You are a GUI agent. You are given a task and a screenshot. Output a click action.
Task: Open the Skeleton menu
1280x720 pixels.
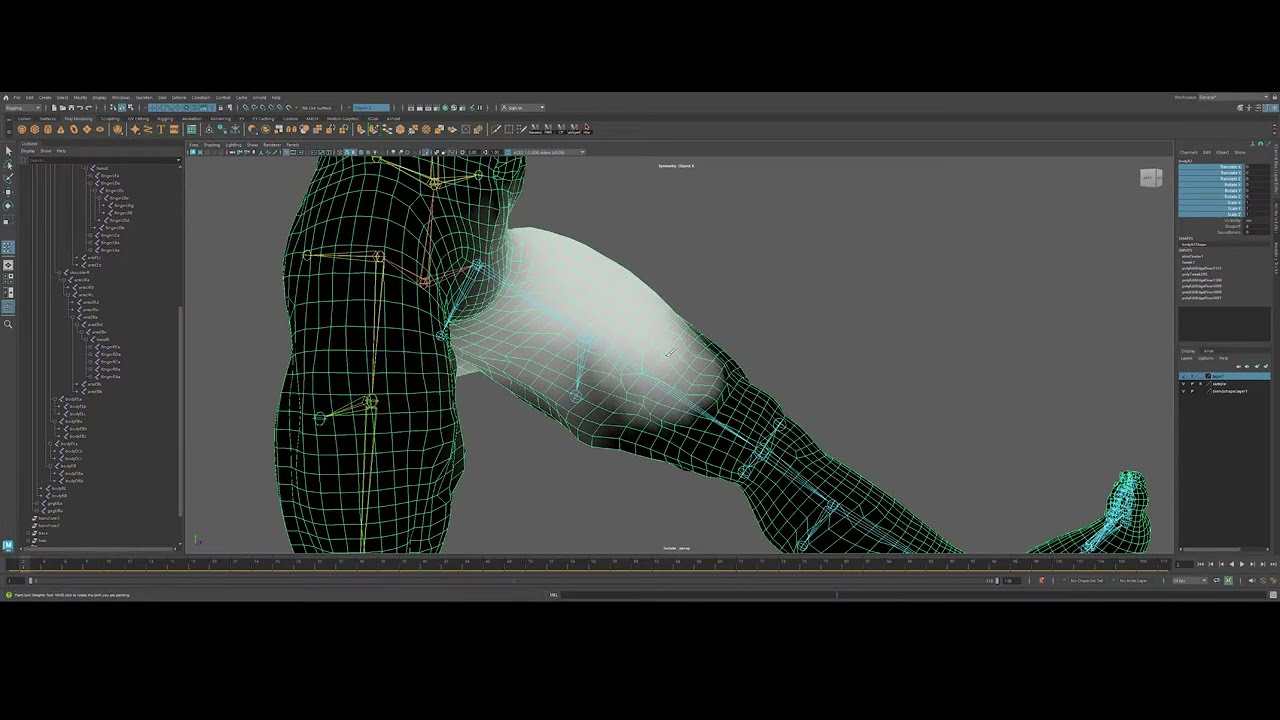[144, 97]
